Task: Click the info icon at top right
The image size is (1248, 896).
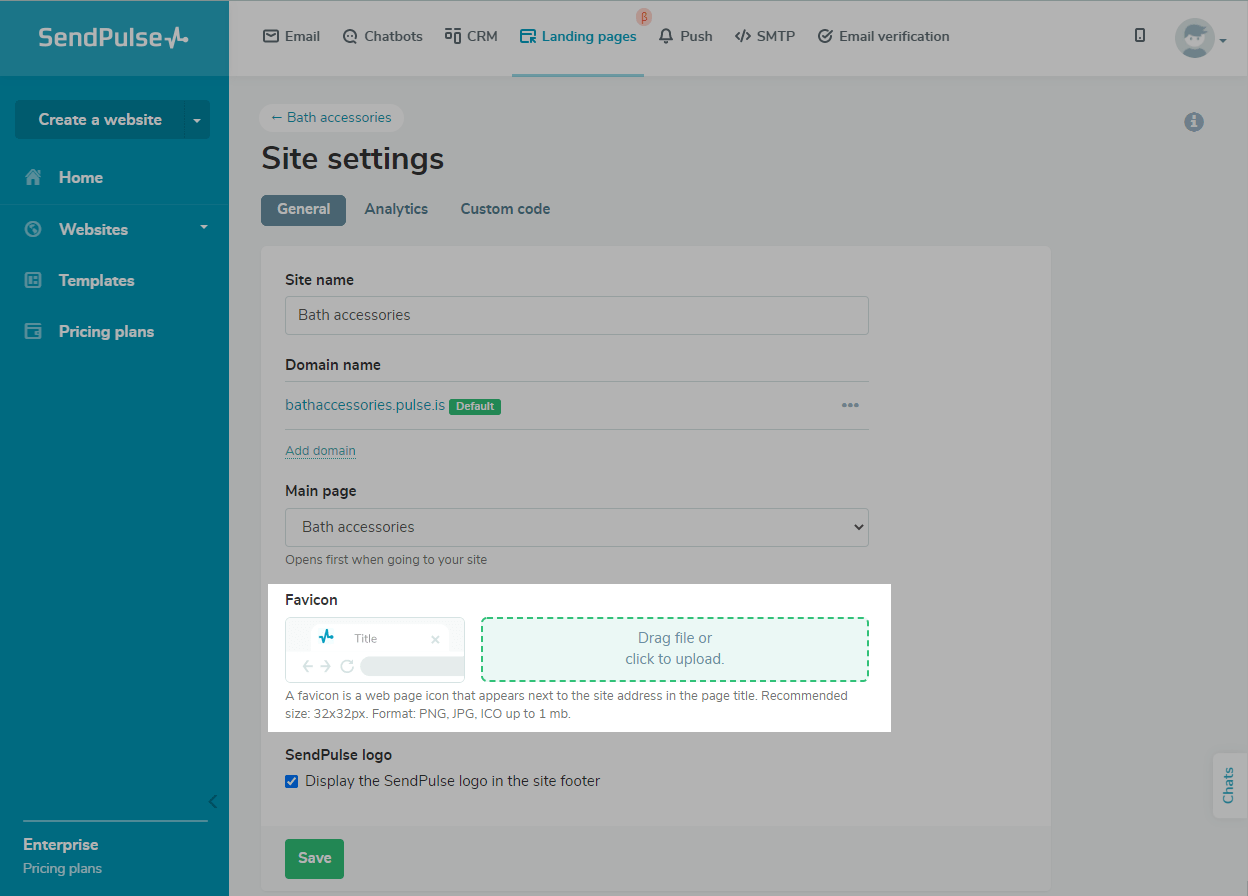Action: [x=1194, y=122]
